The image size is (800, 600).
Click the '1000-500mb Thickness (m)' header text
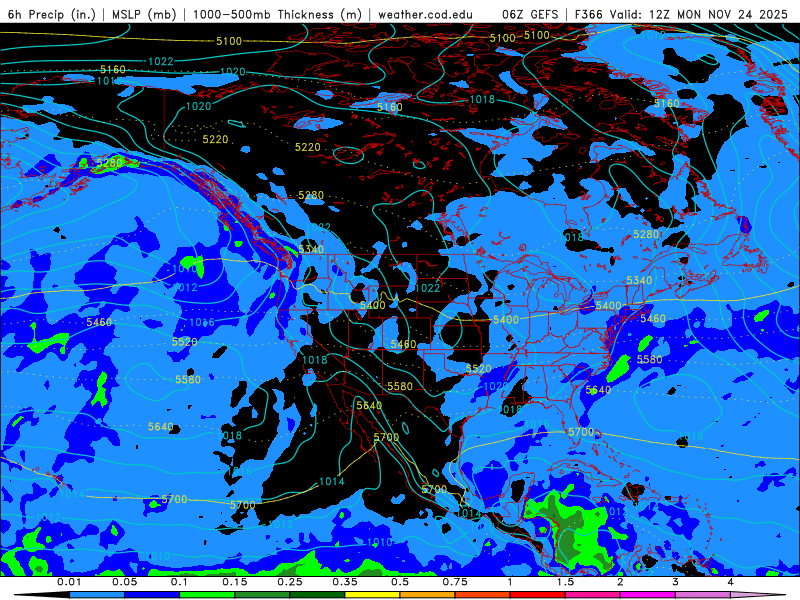(x=277, y=14)
